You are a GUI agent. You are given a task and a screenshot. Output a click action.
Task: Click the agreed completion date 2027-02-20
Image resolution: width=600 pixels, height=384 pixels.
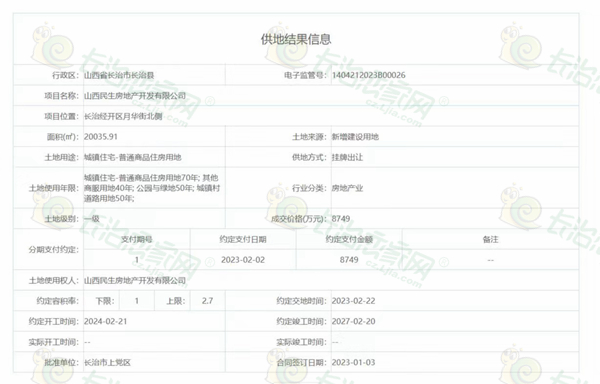tap(353, 321)
